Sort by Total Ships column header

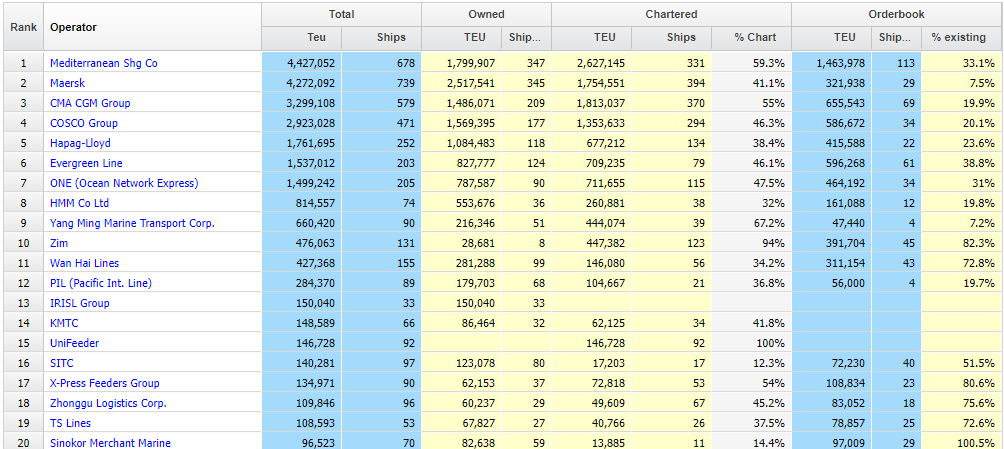click(382, 38)
